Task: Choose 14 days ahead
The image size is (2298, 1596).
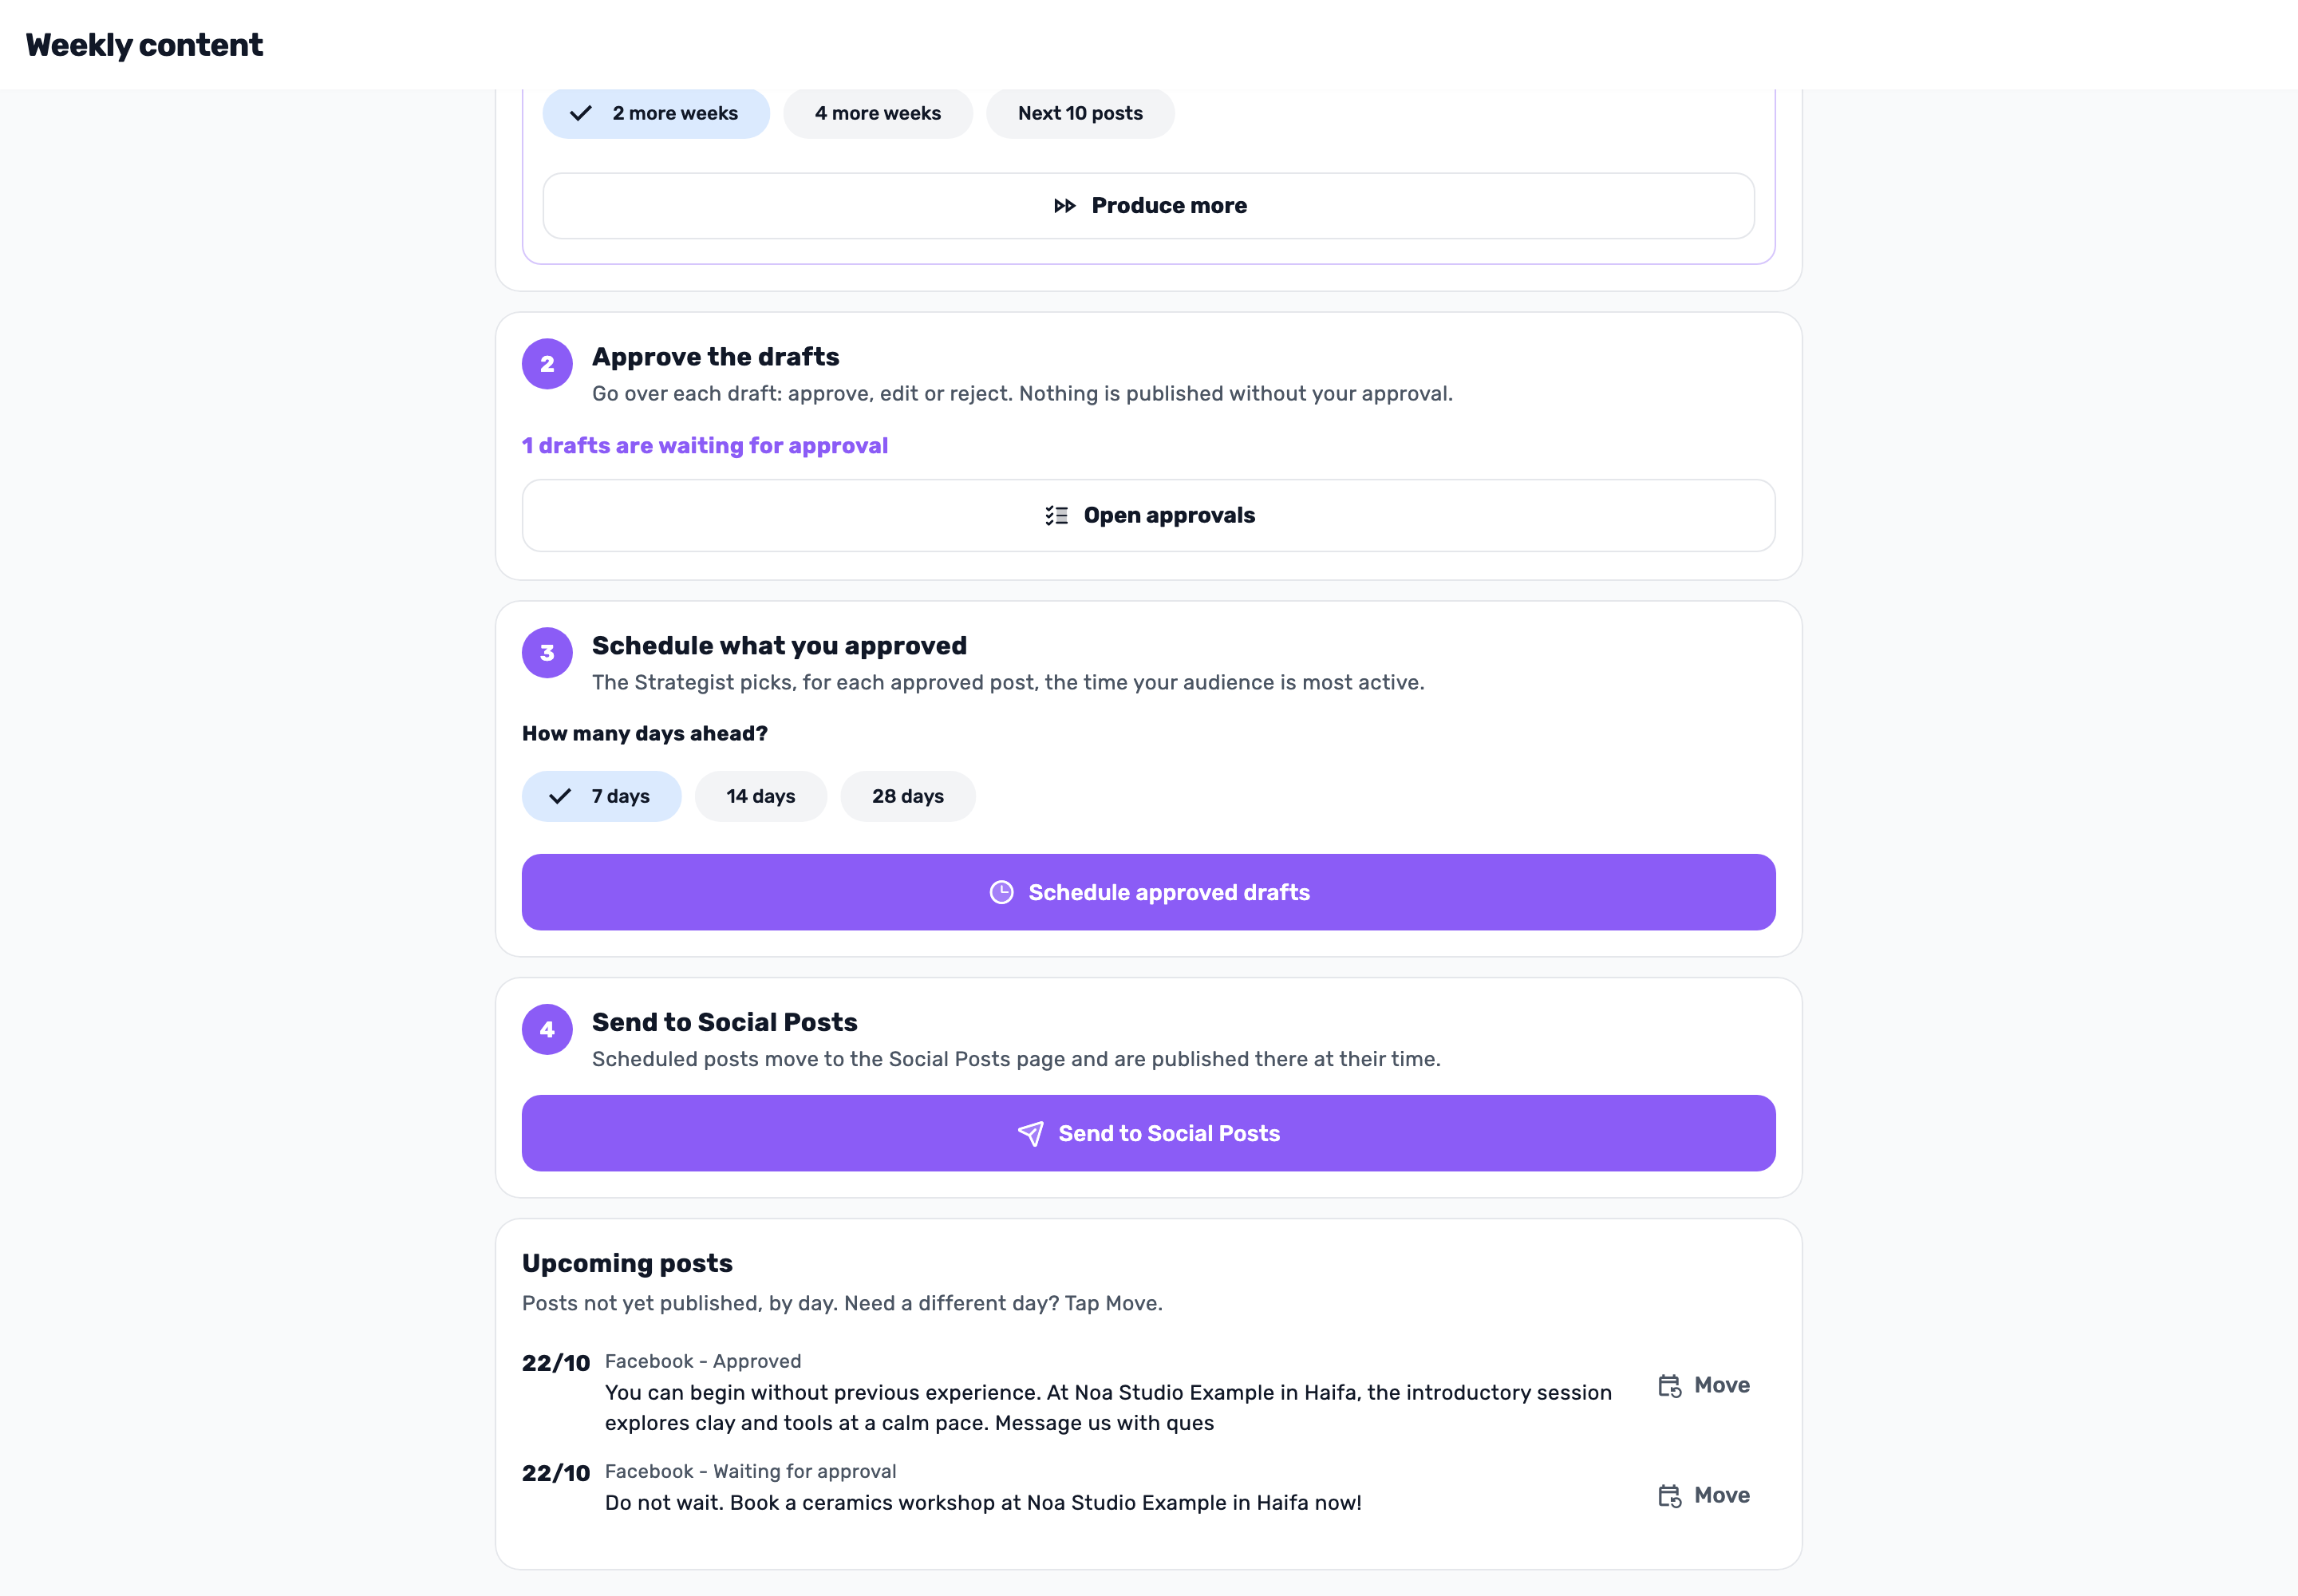Action: coord(761,797)
